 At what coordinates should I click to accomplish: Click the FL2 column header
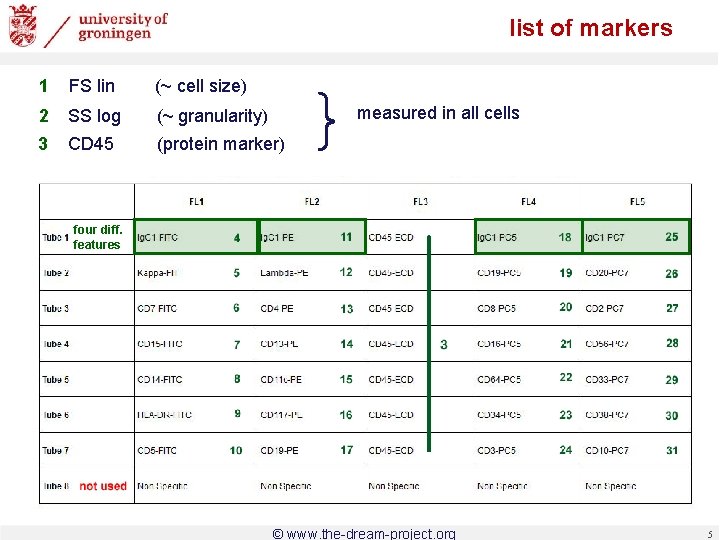click(312, 202)
